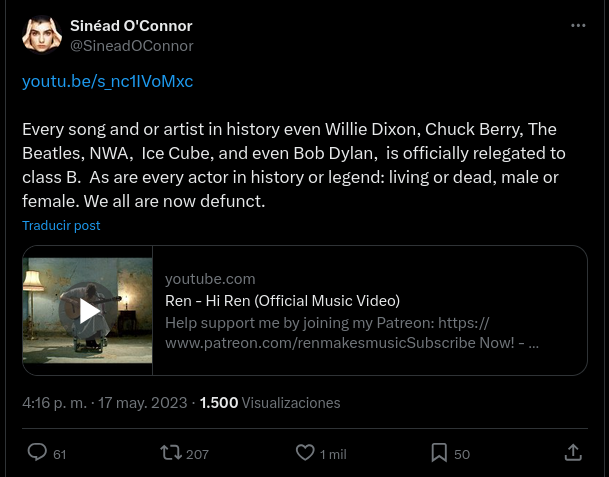Click the share upload arrow icon
The height and width of the screenshot is (477, 609).
573,453
